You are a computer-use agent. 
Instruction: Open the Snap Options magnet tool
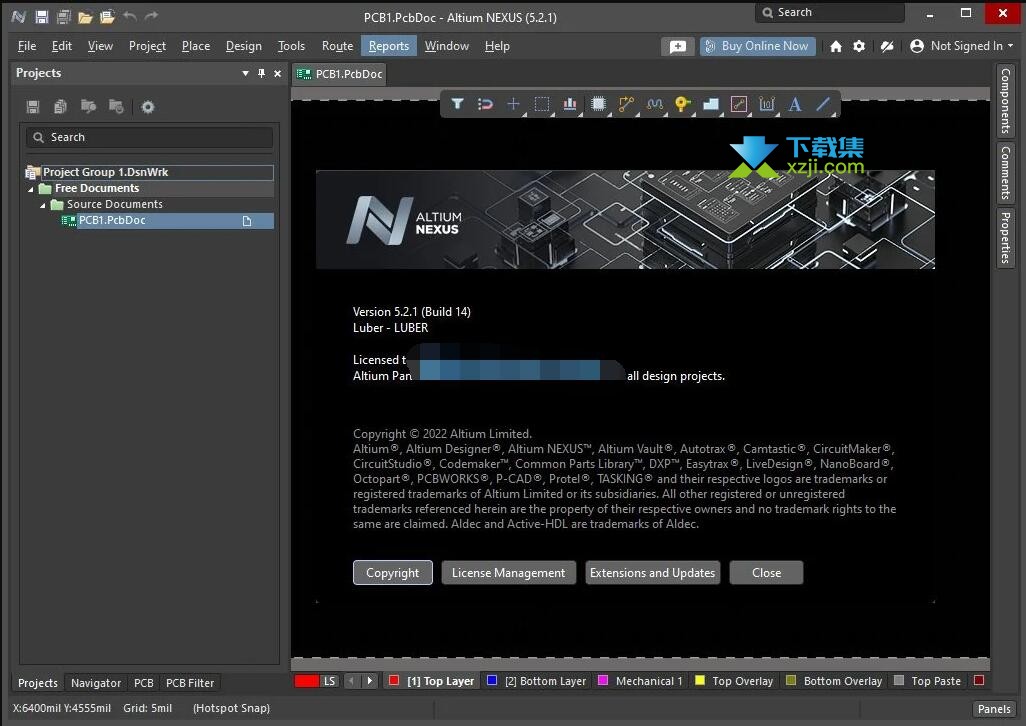click(486, 104)
